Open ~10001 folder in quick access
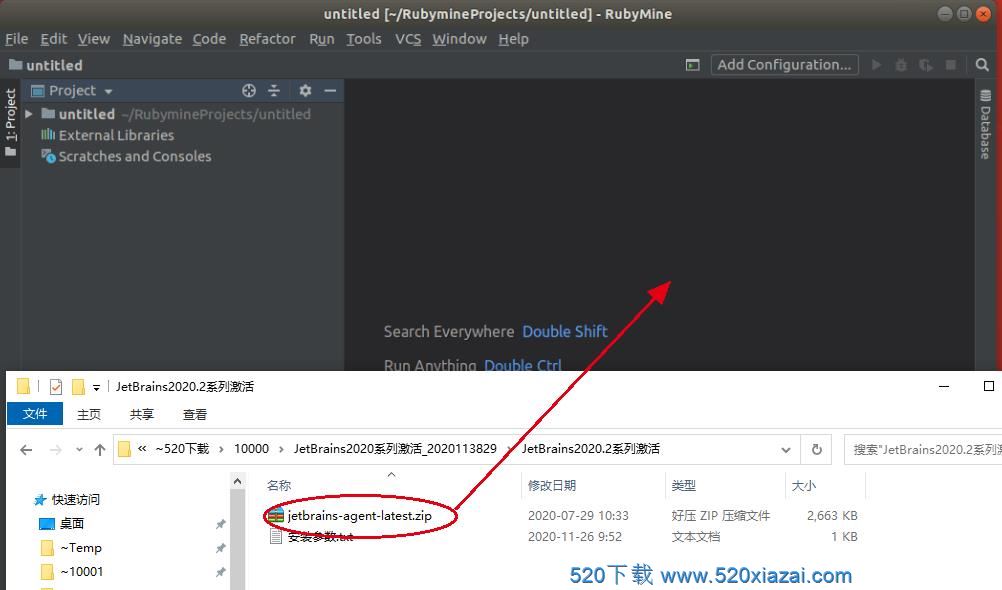This screenshot has height=590, width=1002. pos(81,571)
